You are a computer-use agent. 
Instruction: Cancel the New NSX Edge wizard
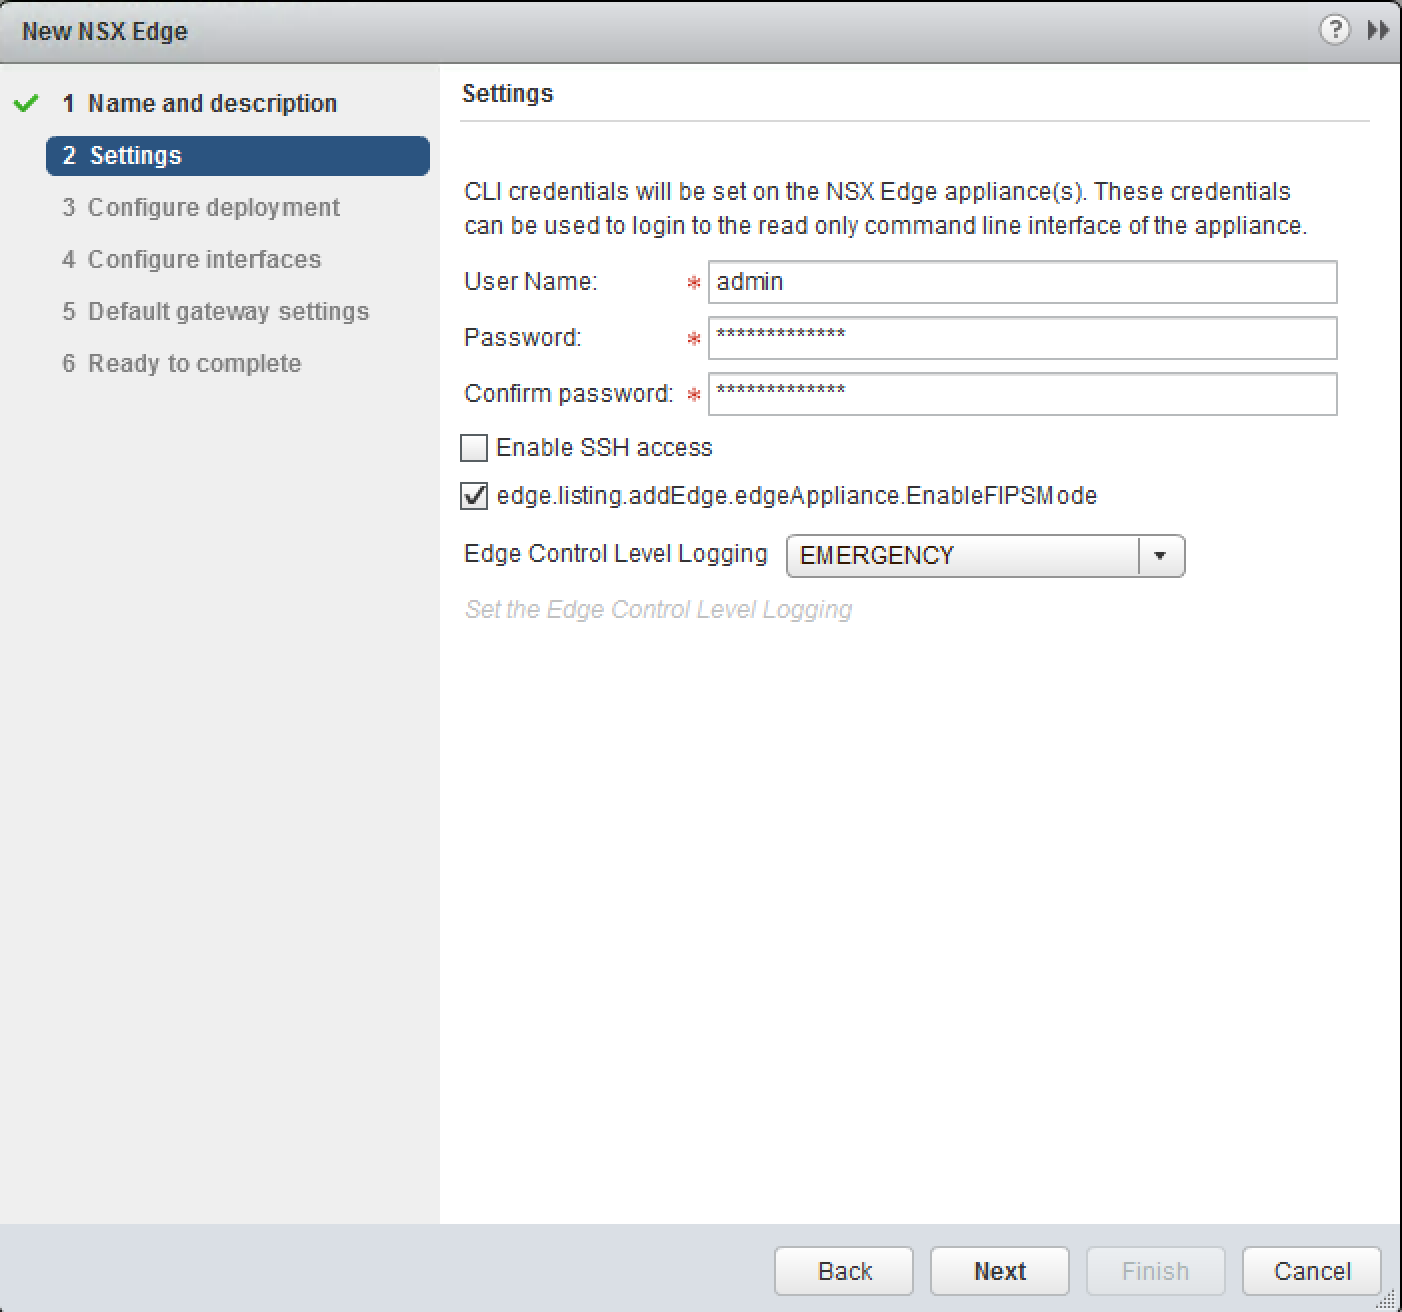coord(1312,1271)
